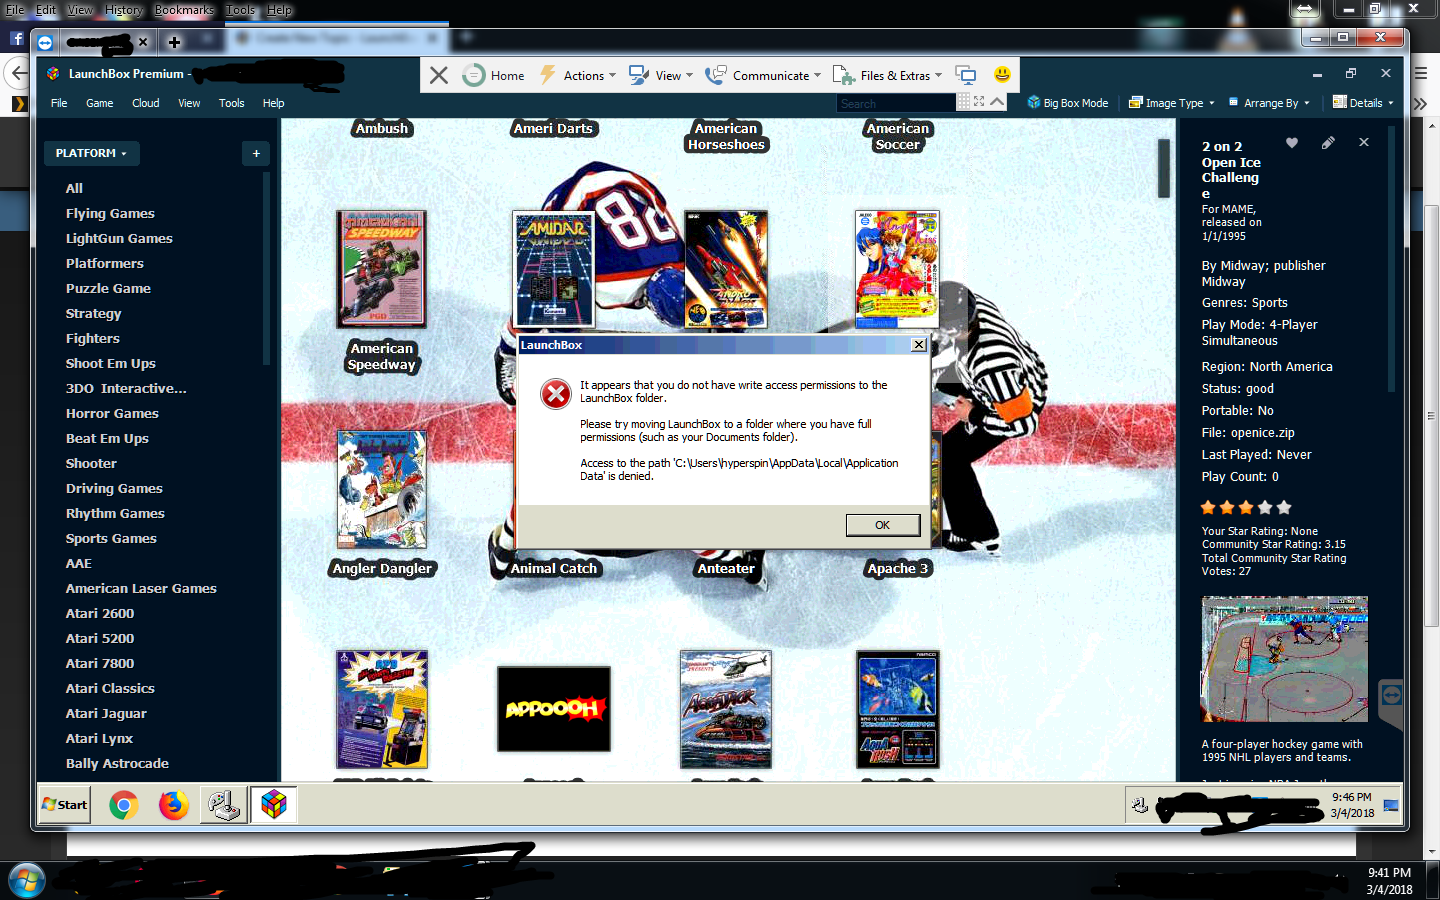Click the LaunchBox cube icon in remote taskbar
The height and width of the screenshot is (900, 1440).
pyautogui.click(x=274, y=804)
